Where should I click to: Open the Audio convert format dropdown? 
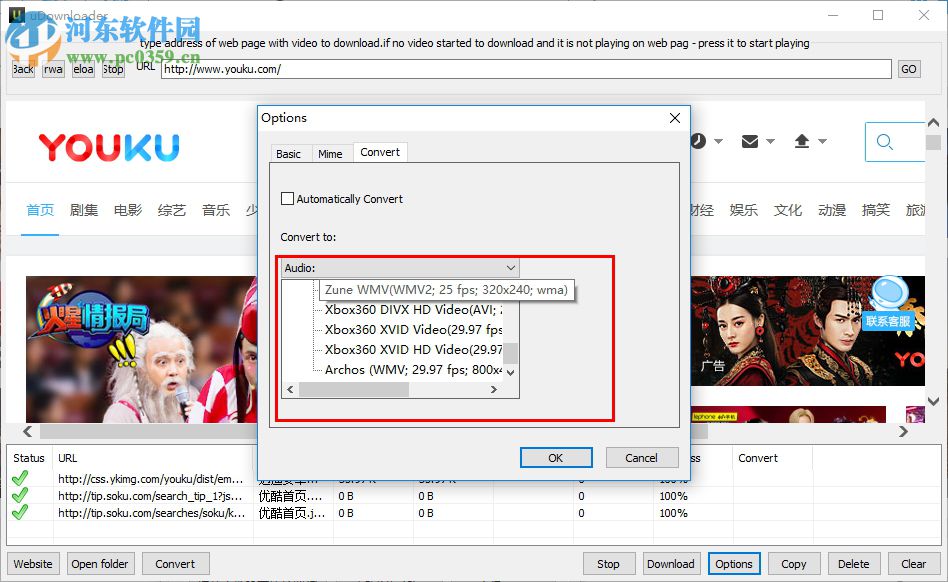510,267
